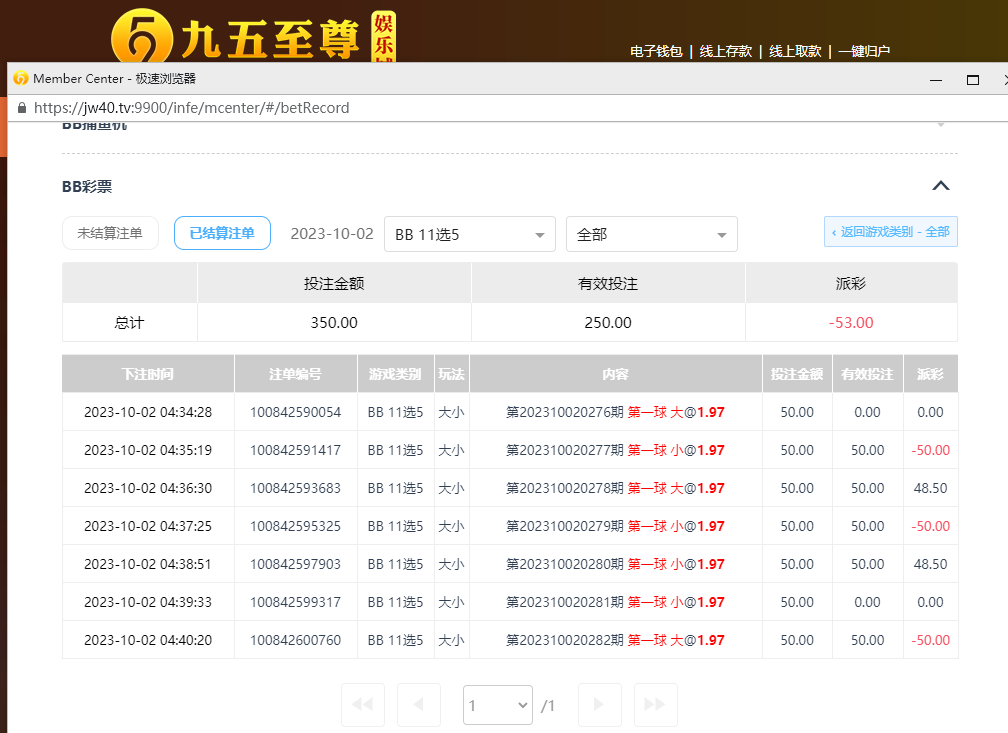Go to the first page of records
The width and height of the screenshot is (1008, 733).
click(362, 705)
